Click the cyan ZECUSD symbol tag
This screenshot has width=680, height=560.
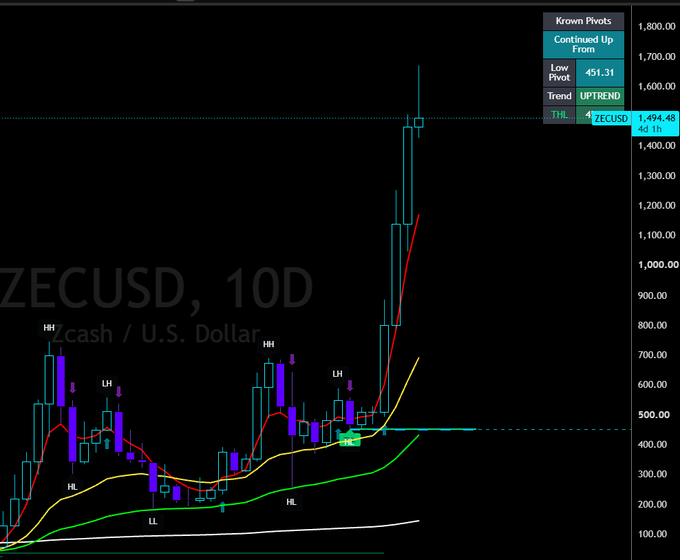point(611,118)
